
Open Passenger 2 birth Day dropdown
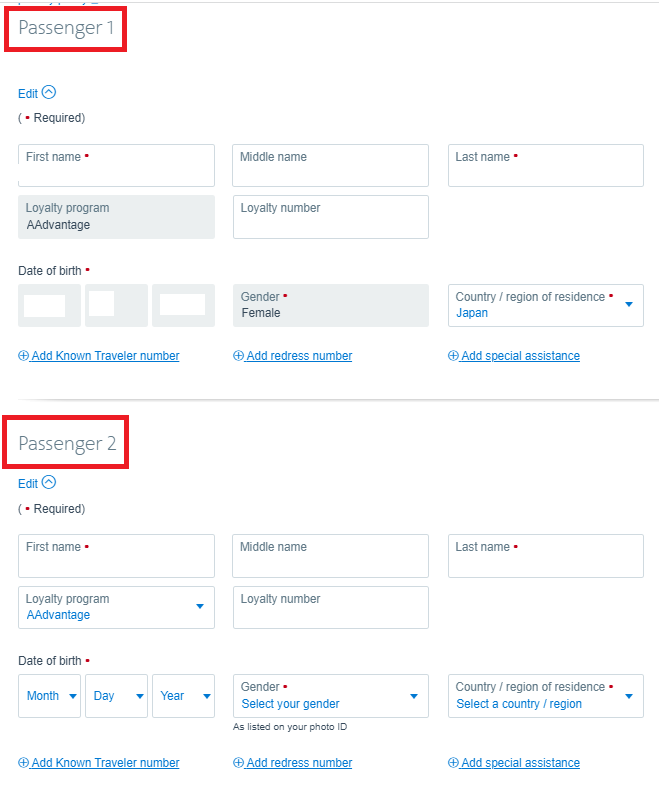pyautogui.click(x=117, y=696)
